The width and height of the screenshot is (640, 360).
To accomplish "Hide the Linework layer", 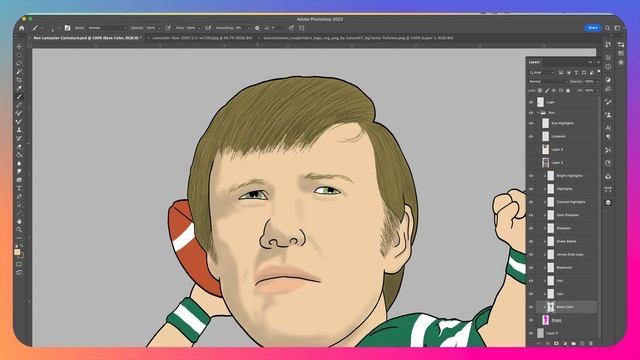I will click(531, 136).
